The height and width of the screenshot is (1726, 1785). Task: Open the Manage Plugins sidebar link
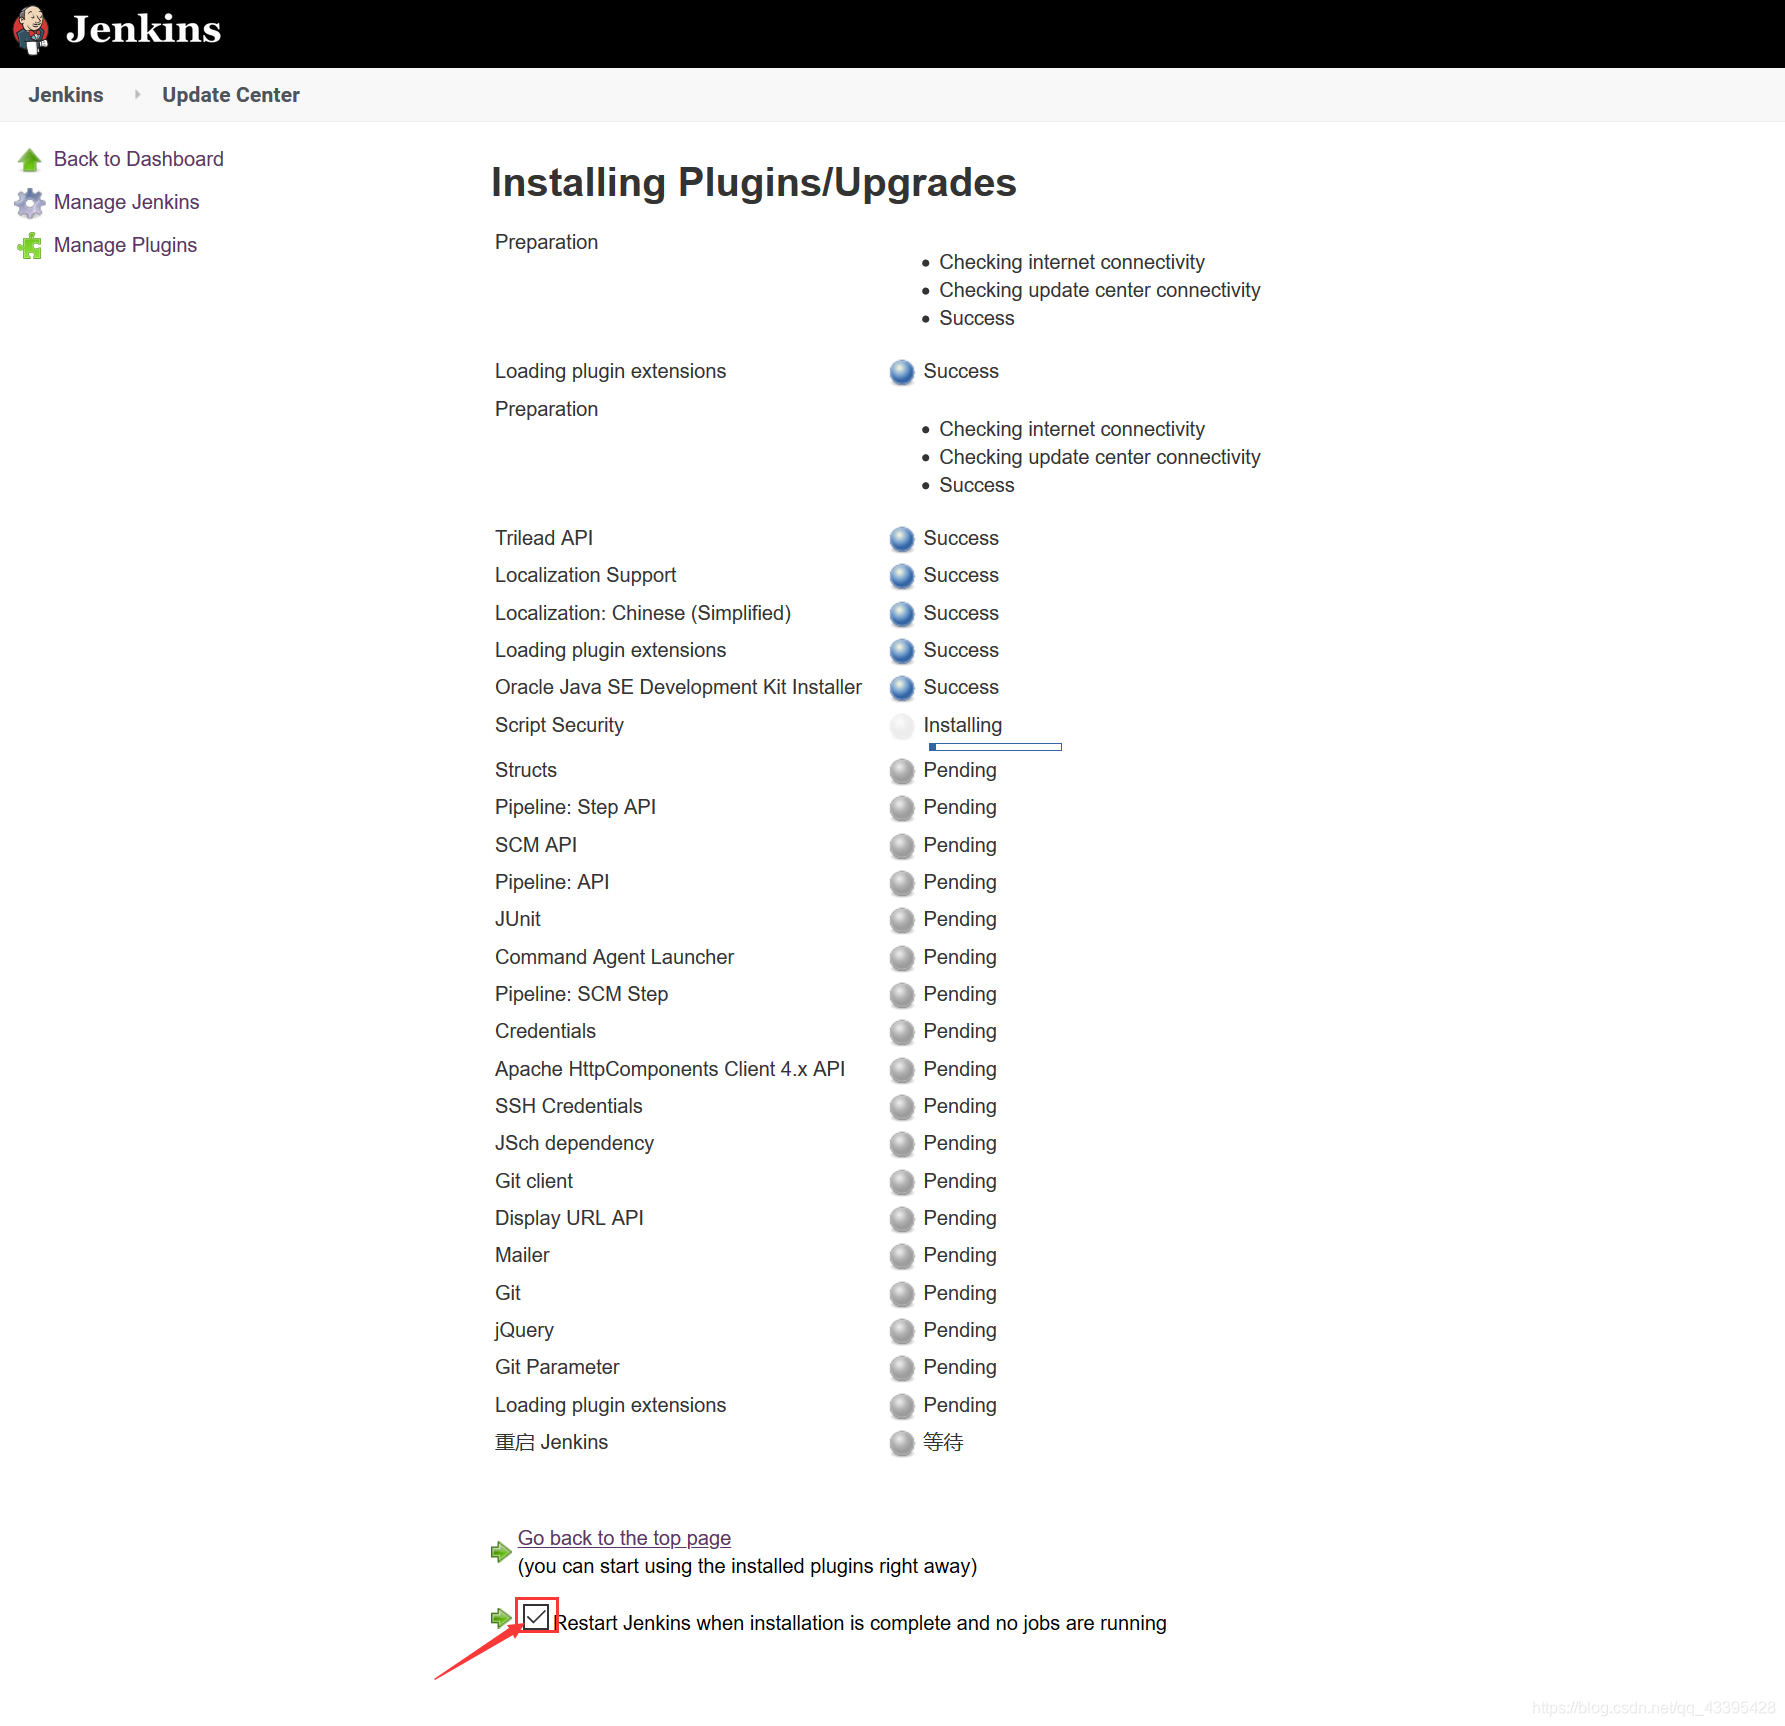(x=125, y=245)
